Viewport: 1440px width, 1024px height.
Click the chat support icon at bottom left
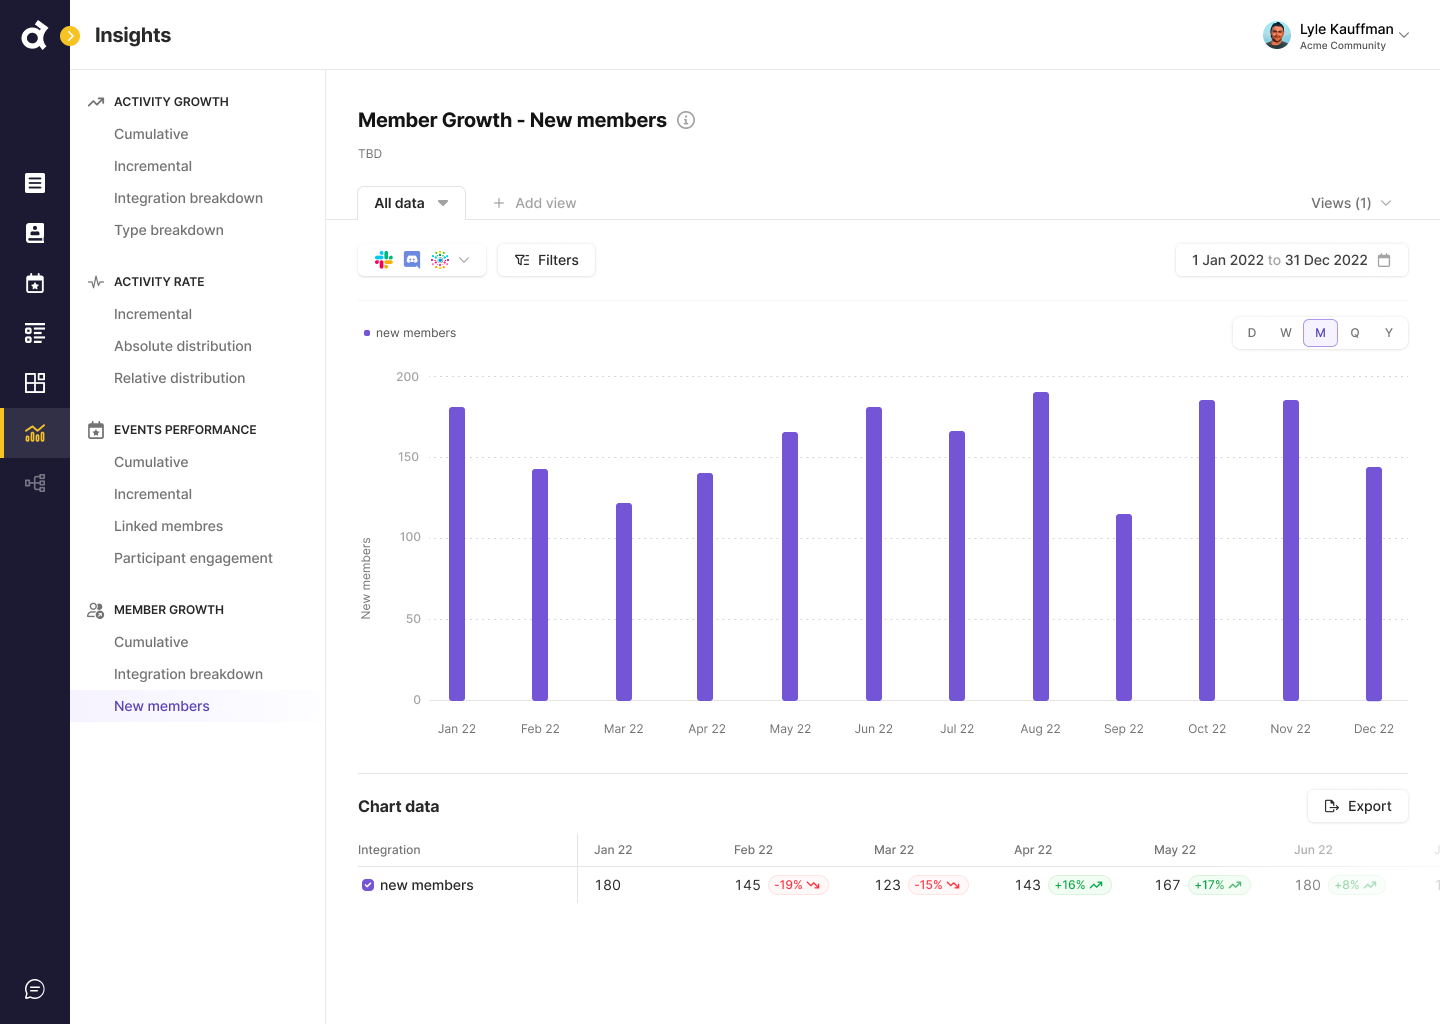coord(35,989)
